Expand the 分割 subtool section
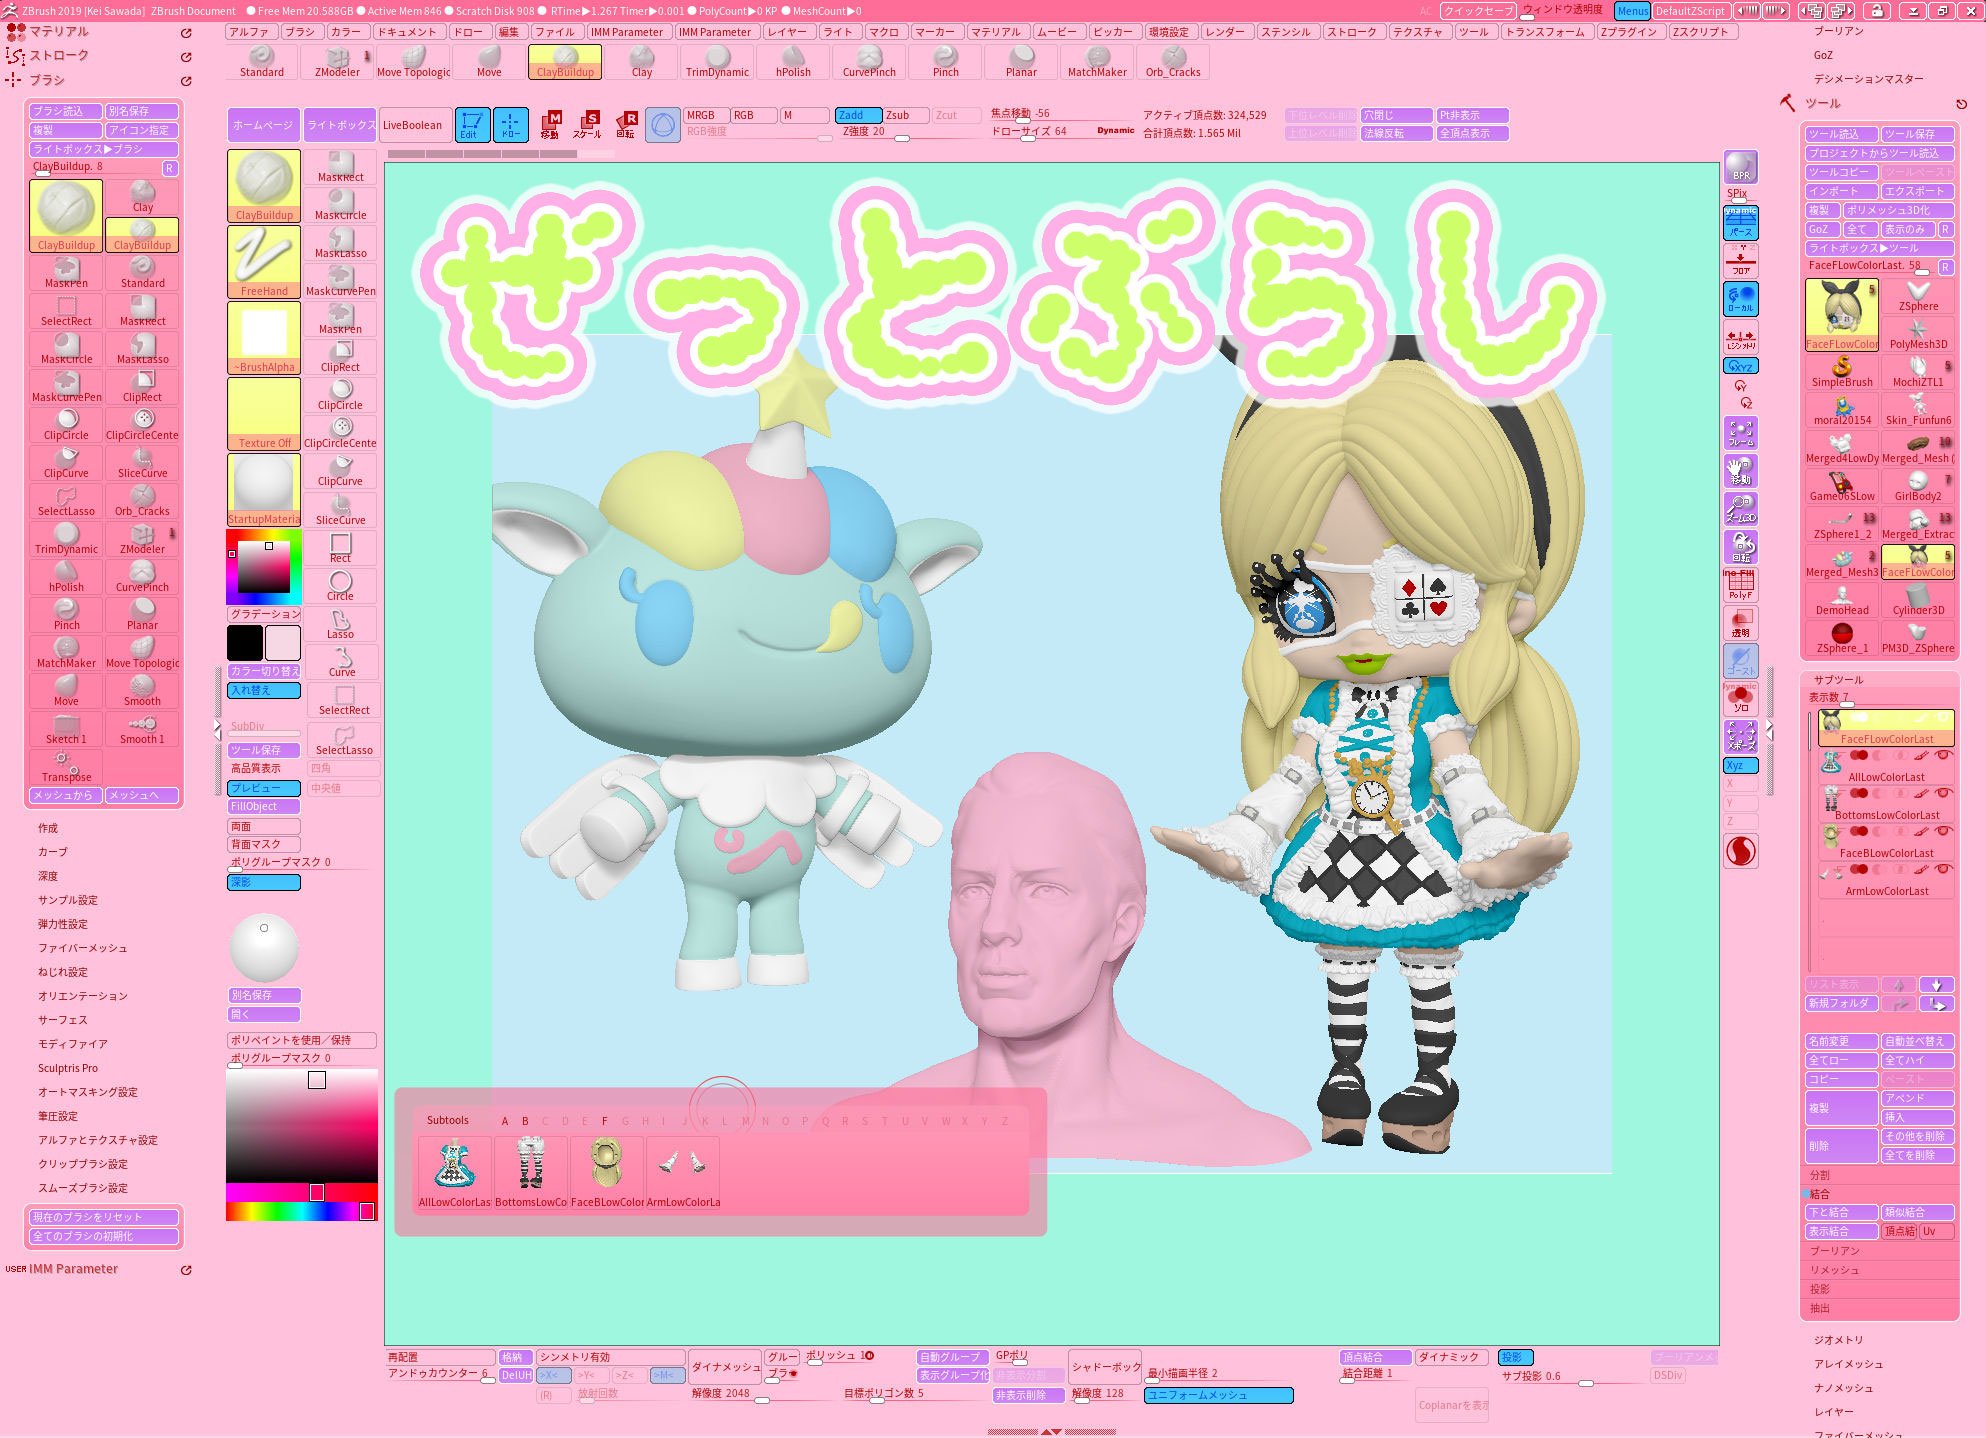 (x=1819, y=1175)
